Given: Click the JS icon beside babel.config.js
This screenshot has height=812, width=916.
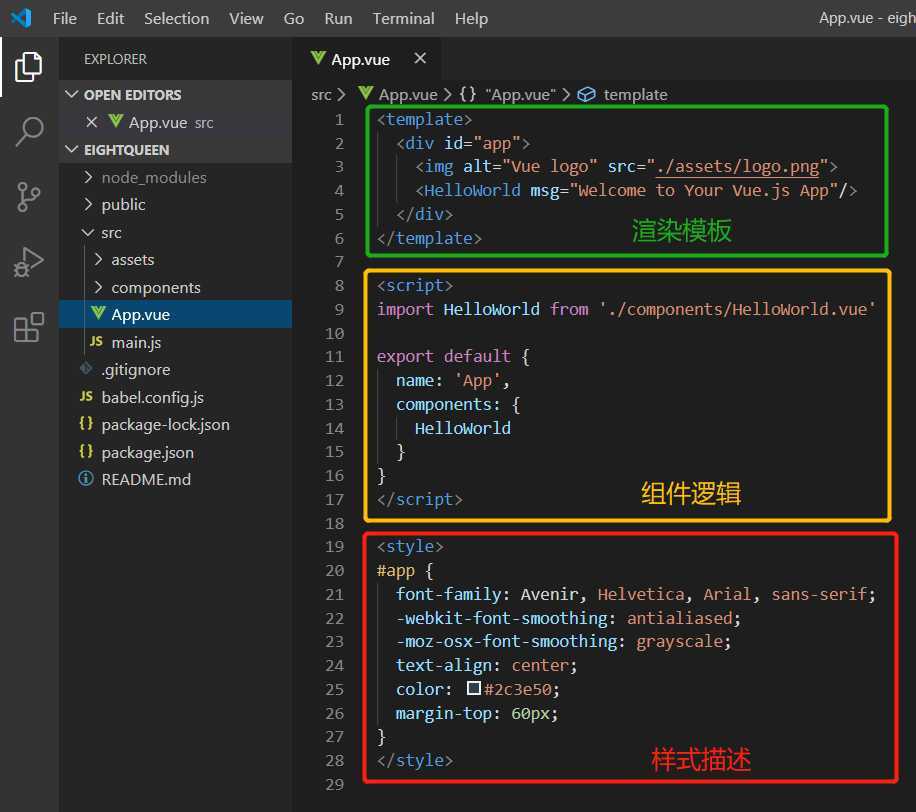Looking at the screenshot, I should [86, 396].
